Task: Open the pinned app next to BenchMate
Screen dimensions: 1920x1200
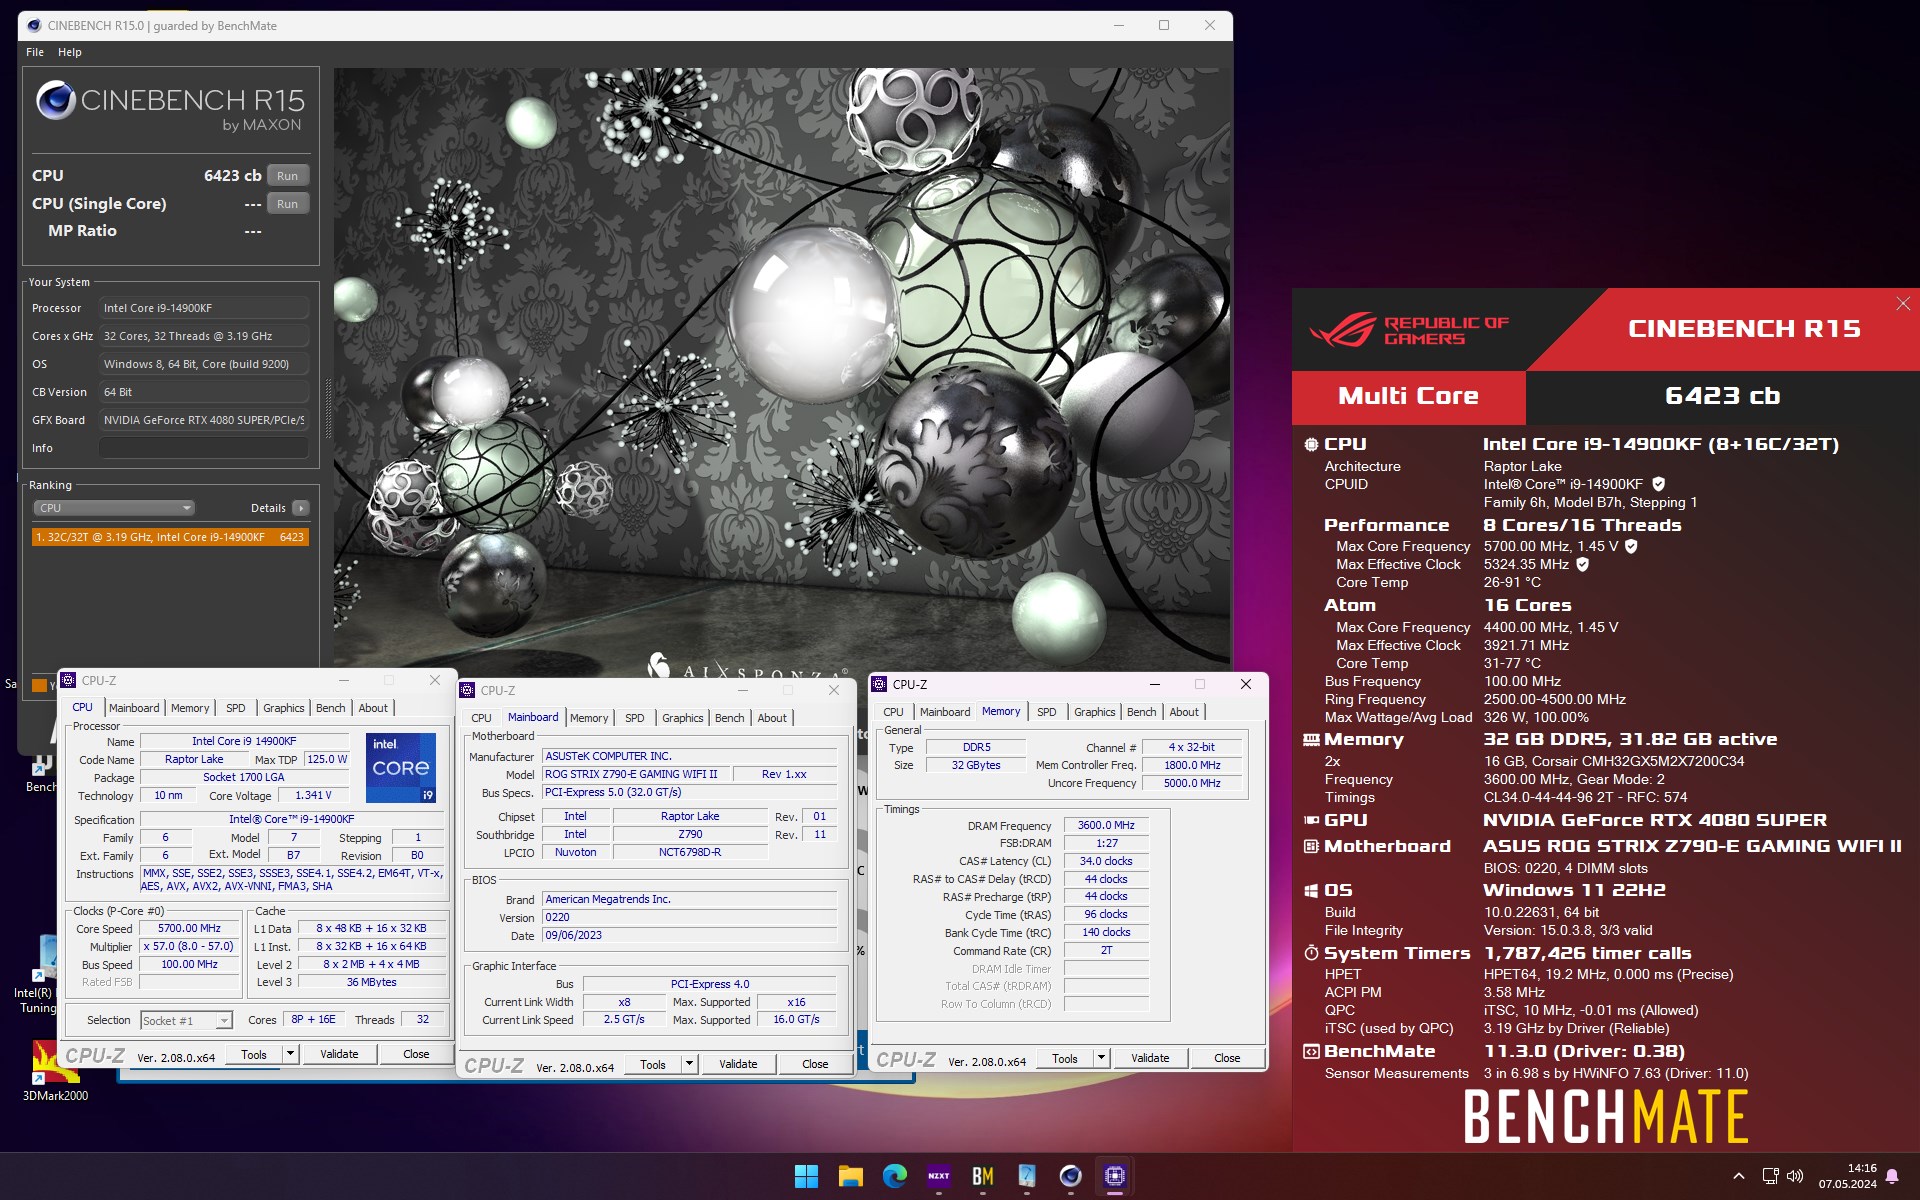Action: [x=1026, y=1176]
